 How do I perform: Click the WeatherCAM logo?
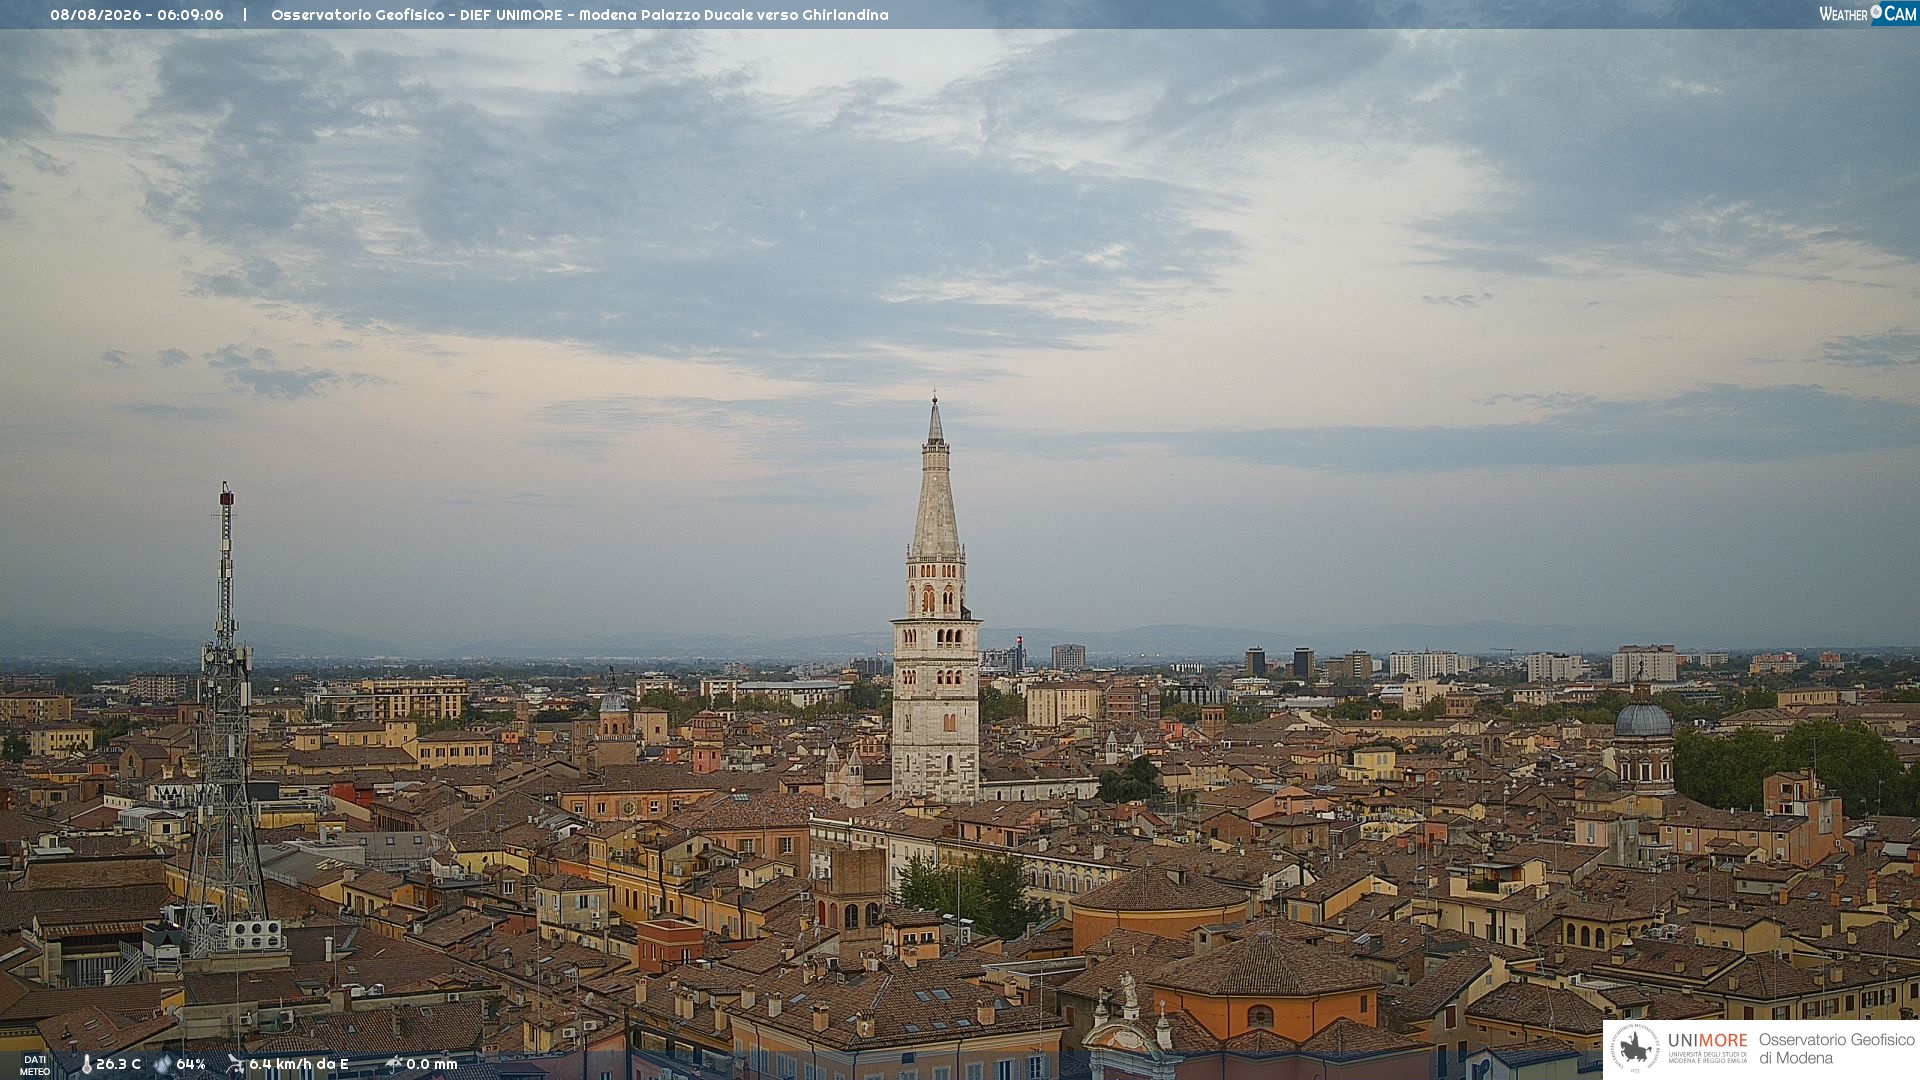coord(1868,14)
